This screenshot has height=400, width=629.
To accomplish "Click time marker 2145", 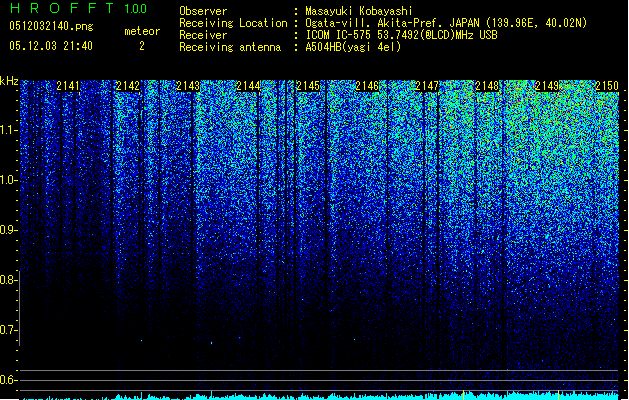I will click(308, 86).
